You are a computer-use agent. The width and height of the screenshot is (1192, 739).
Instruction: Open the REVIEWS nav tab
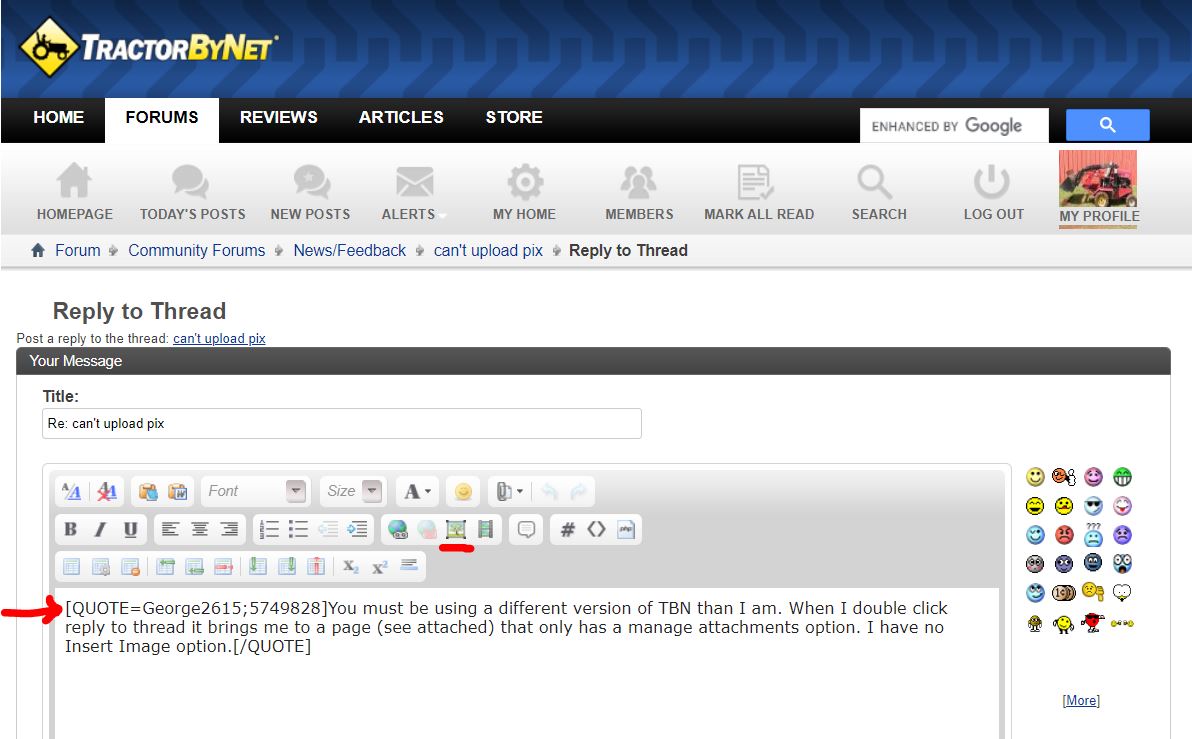[278, 118]
